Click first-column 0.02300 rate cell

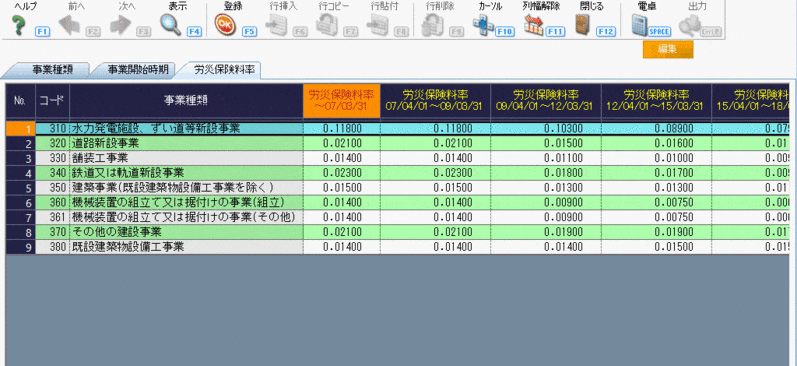[342, 173]
